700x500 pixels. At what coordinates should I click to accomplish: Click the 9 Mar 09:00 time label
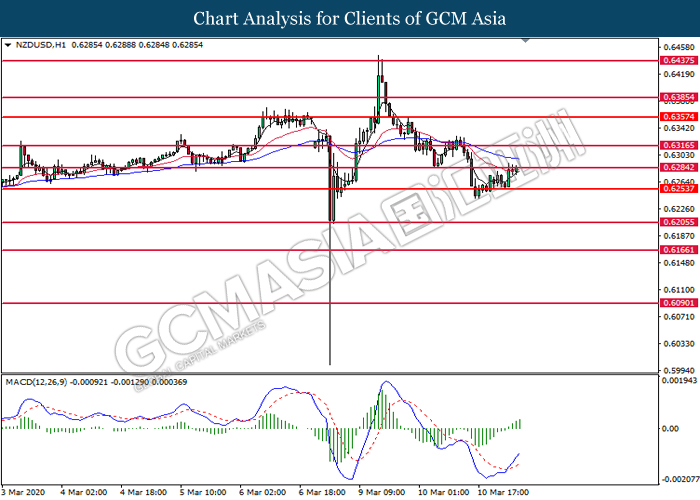pos(384,492)
